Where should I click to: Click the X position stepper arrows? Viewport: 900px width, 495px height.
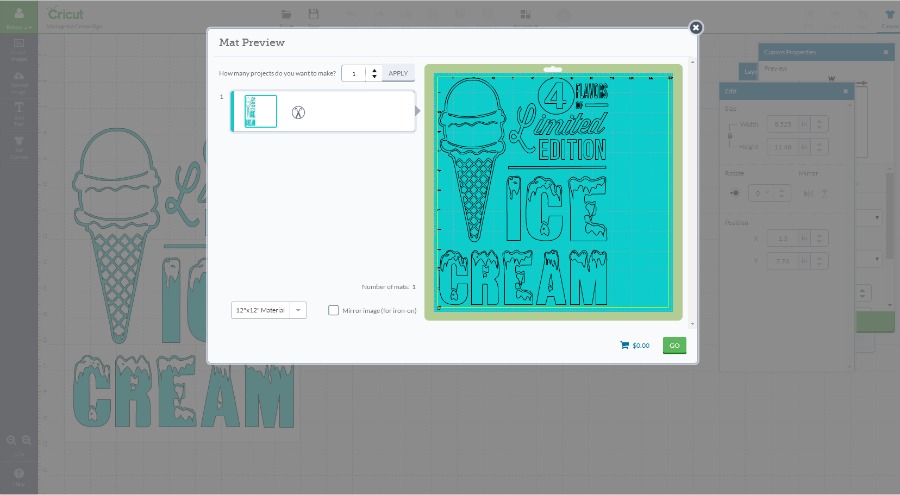[819, 238]
